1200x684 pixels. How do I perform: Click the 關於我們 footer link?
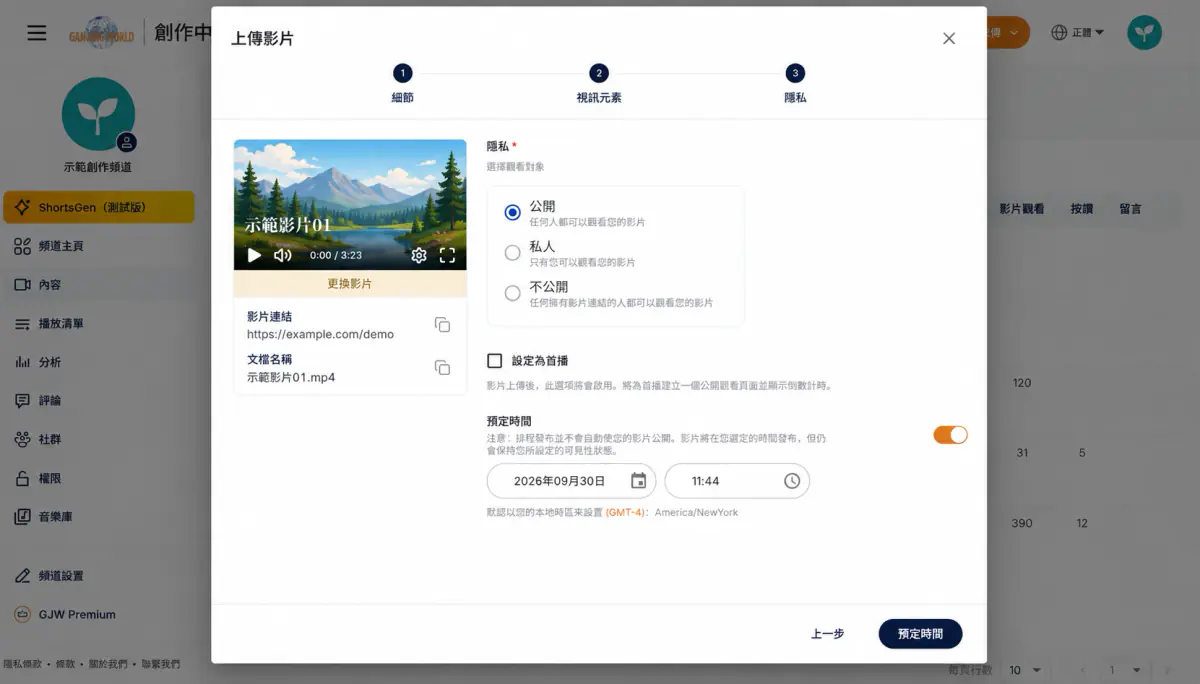[107, 664]
